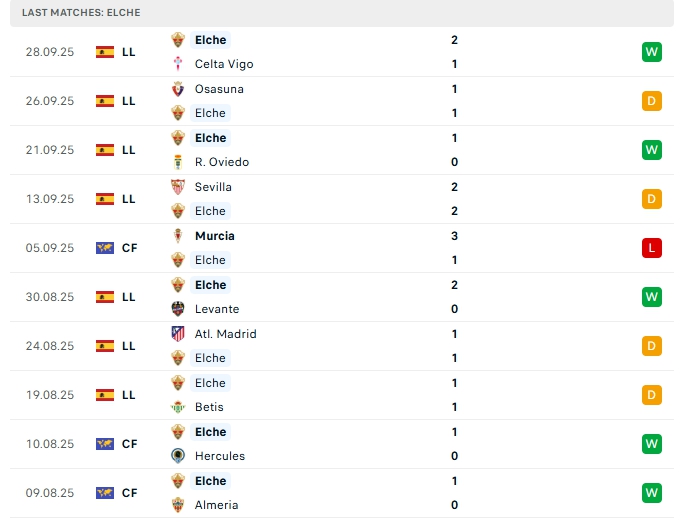Viewport: 684px width, 523px height.
Task: Open the Atl. Madrid team link
Action: coord(225,334)
